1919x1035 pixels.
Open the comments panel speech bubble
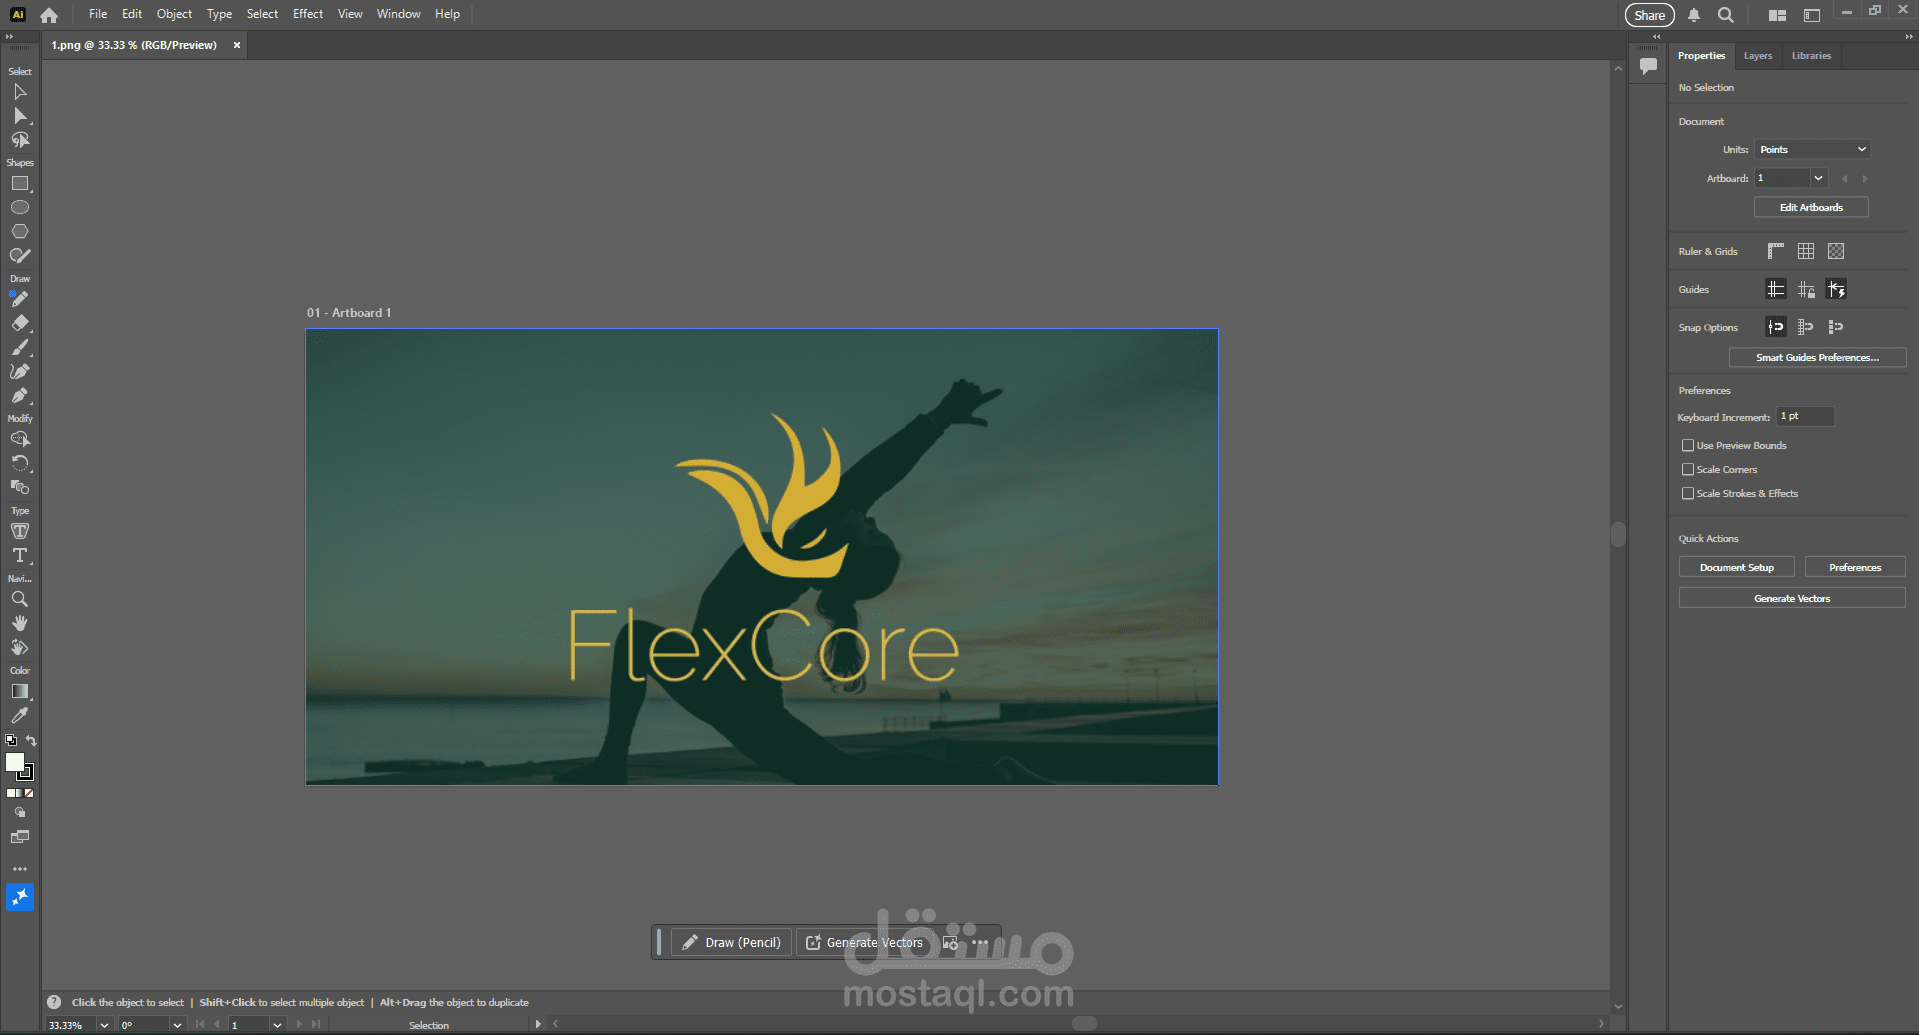(x=1649, y=66)
